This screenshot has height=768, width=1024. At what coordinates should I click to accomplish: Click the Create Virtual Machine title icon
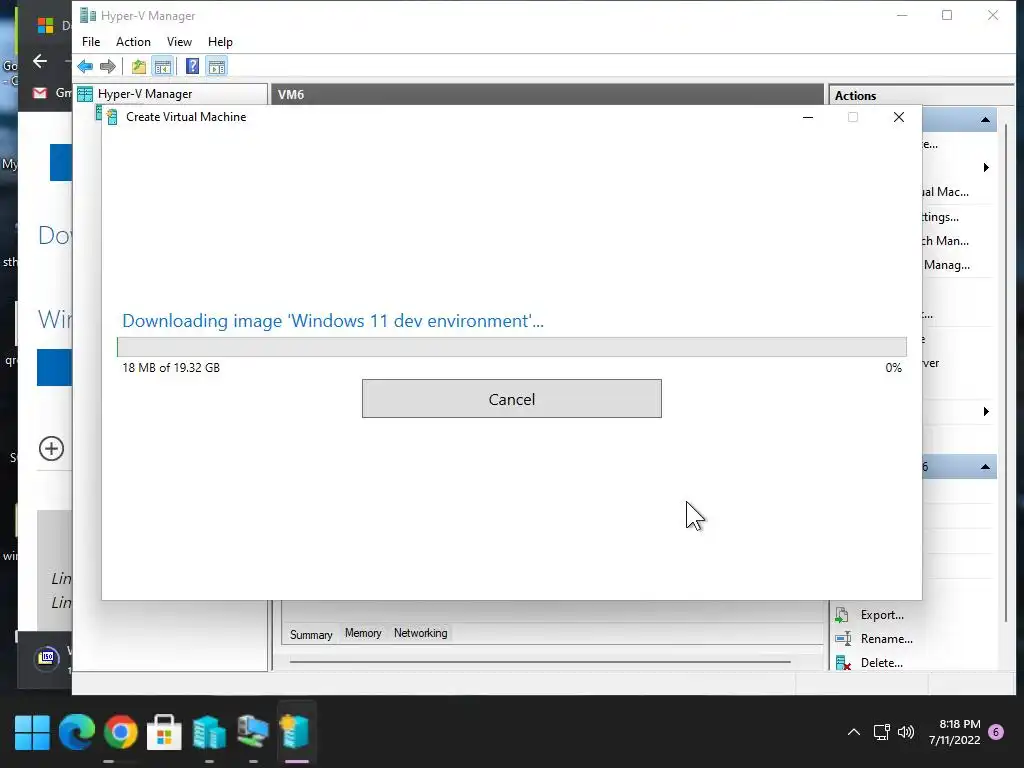(x=112, y=117)
